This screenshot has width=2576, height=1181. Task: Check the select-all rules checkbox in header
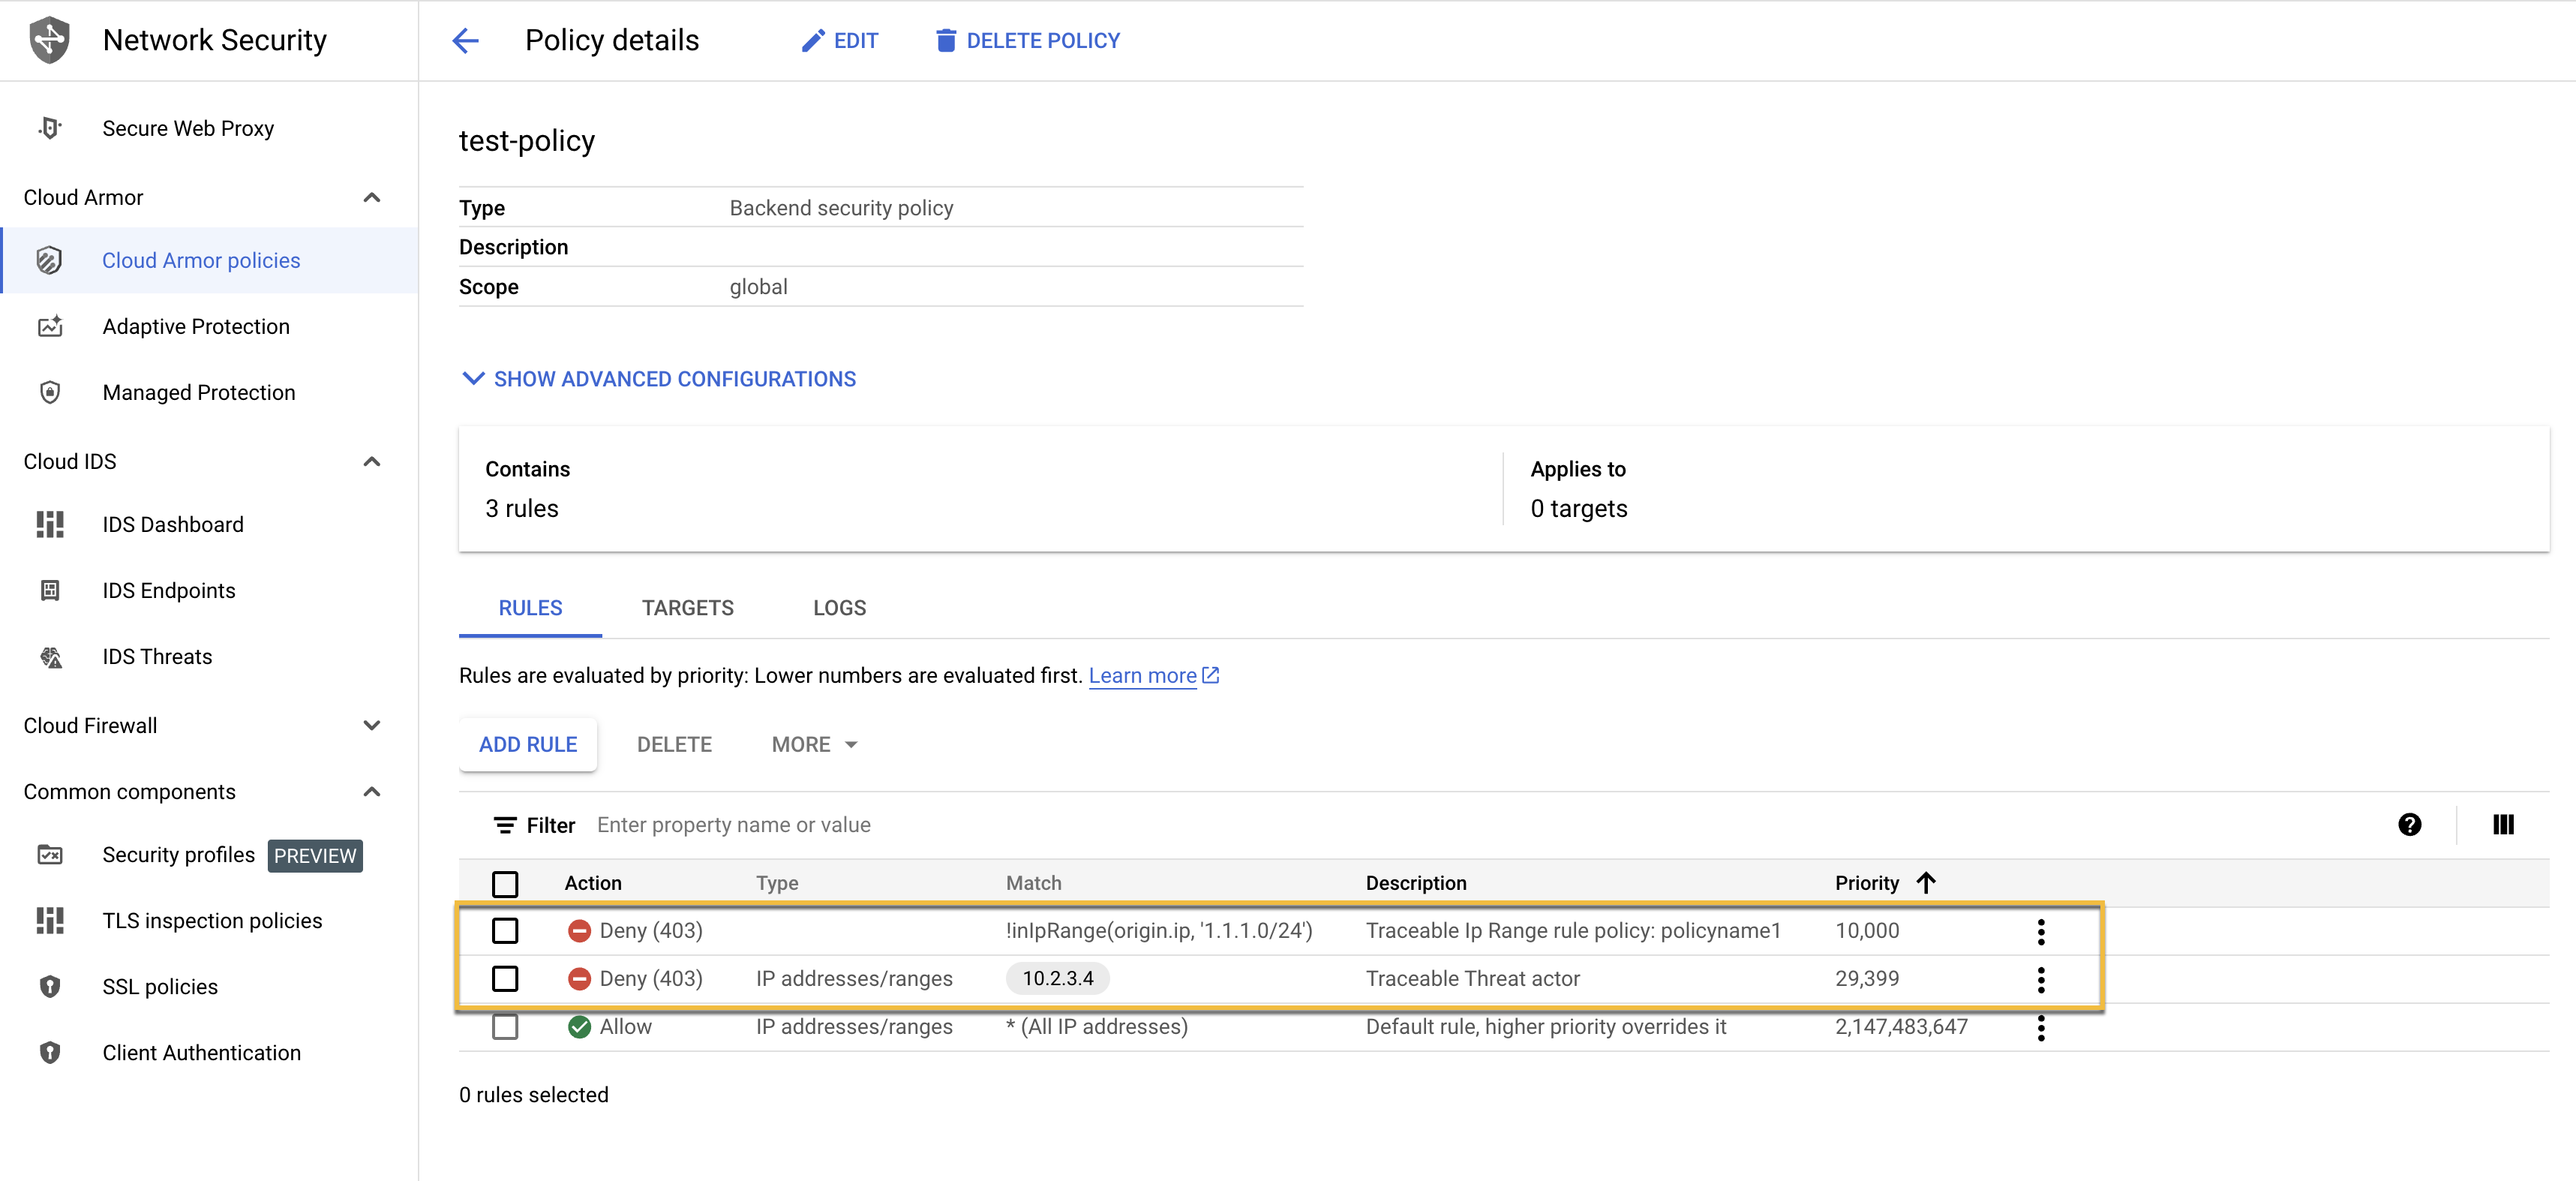505,884
